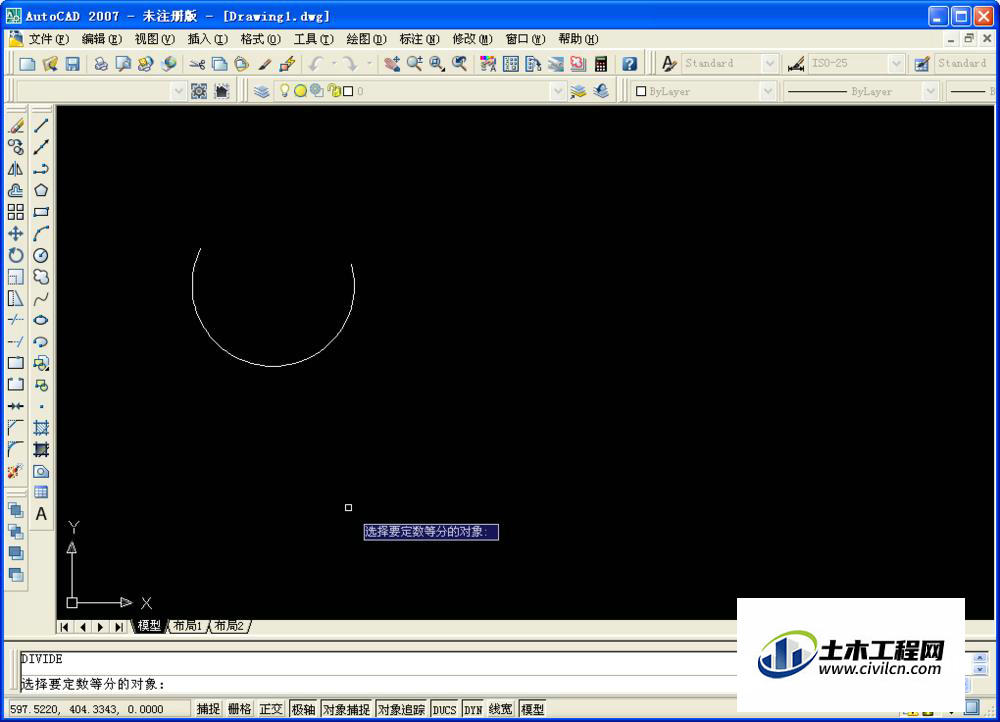Select the Array tool
1000x722 pixels.
16,212
